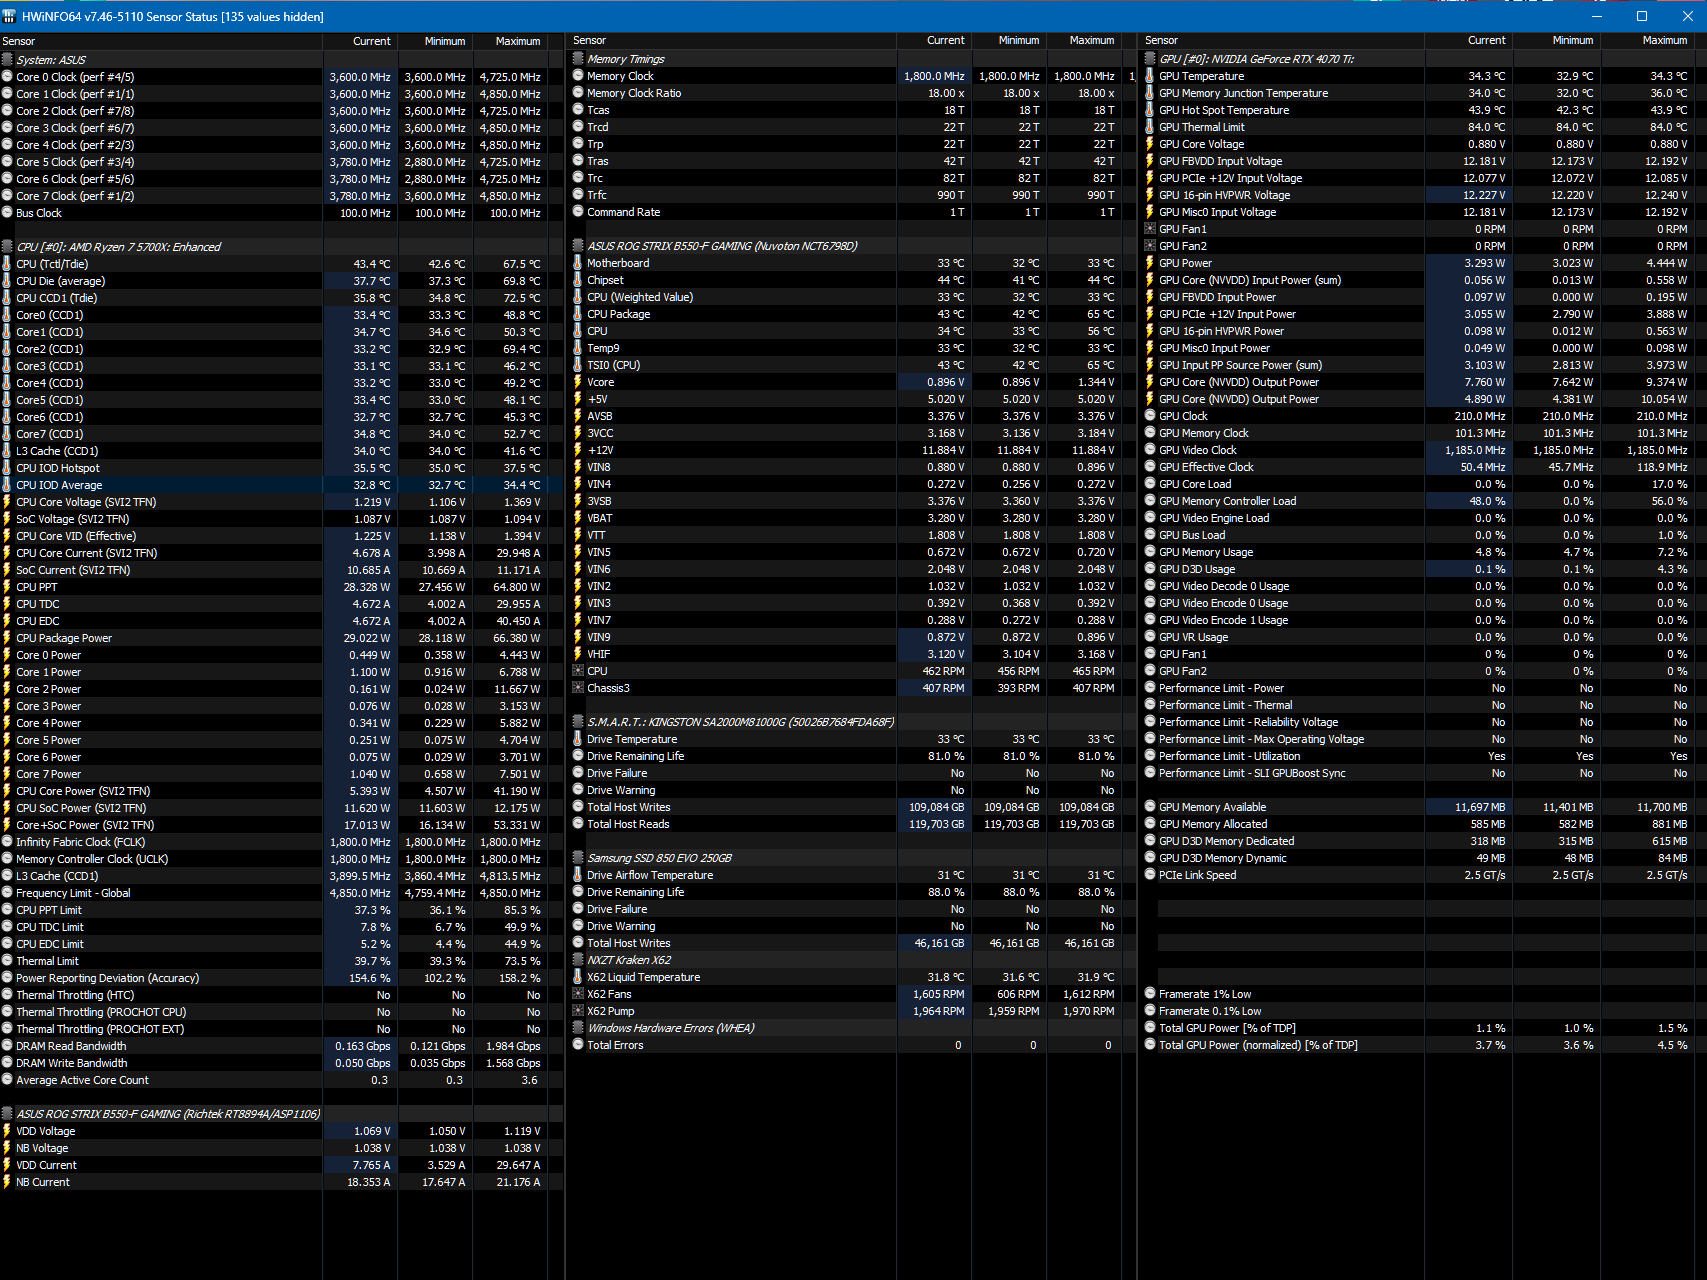The width and height of the screenshot is (1707, 1280).
Task: Click the chip icon beside System: ASUS
Action: (x=7, y=60)
